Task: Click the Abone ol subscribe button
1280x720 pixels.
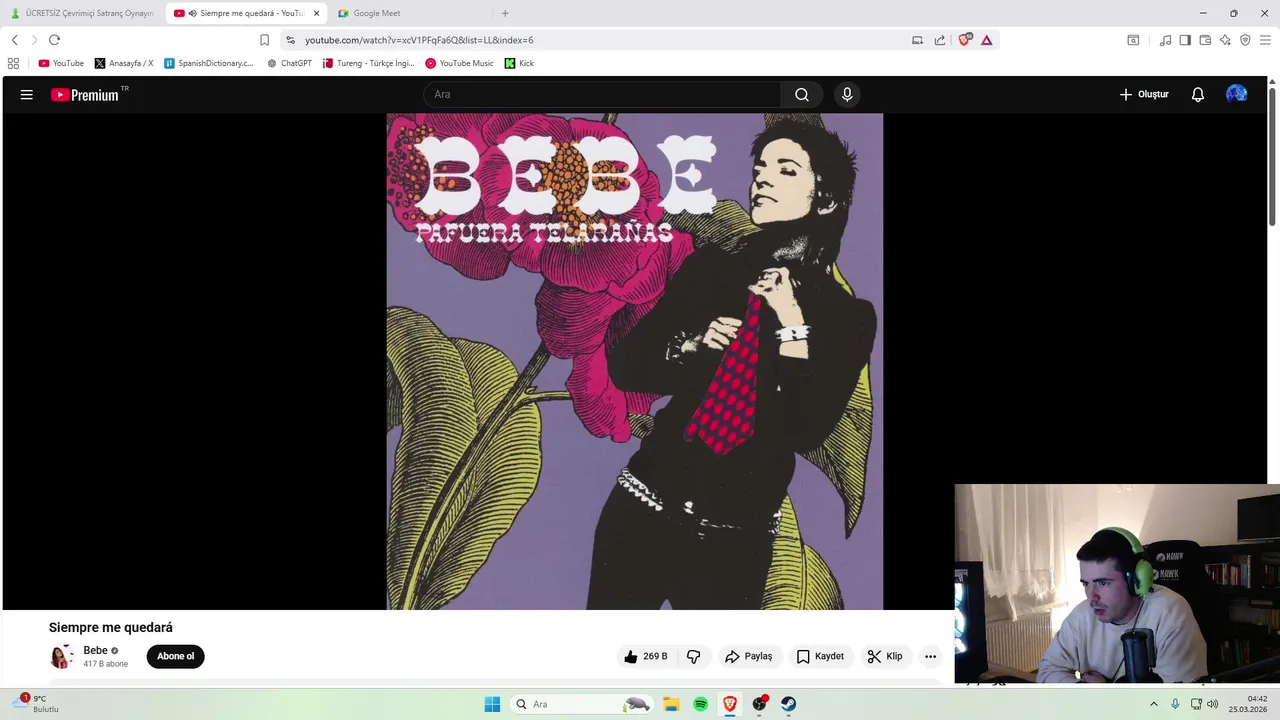Action: (175, 656)
